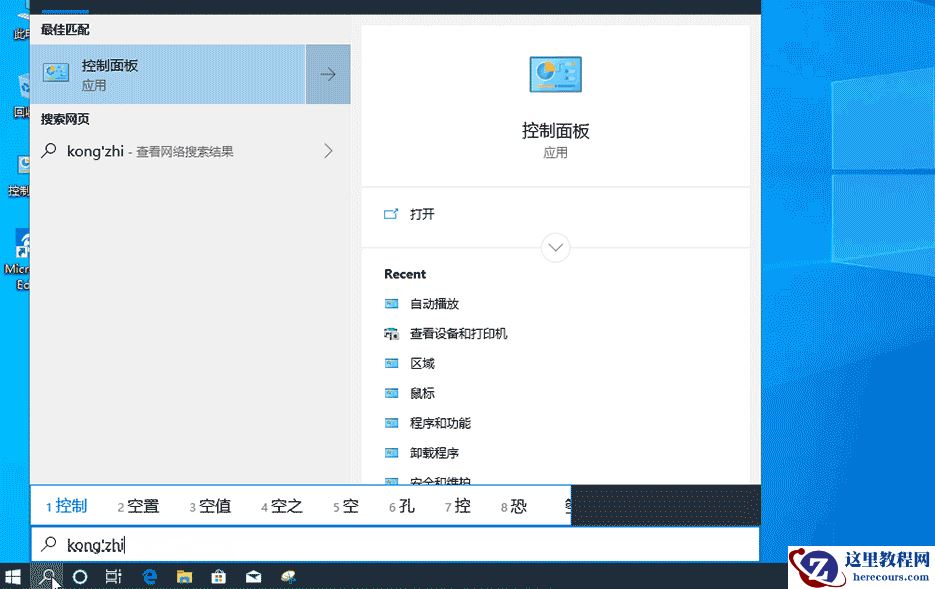Select candidate 空置 from the IME bar
Viewport: 935px width, 589px height.
pos(137,506)
